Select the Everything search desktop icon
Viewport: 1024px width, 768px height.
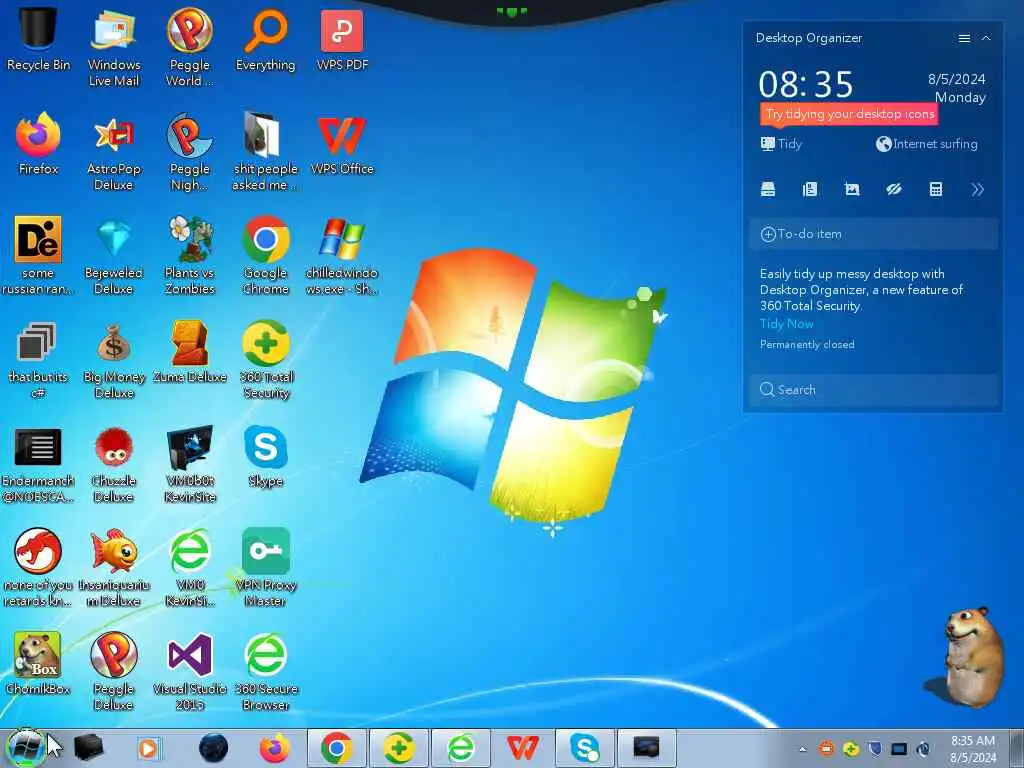click(265, 39)
